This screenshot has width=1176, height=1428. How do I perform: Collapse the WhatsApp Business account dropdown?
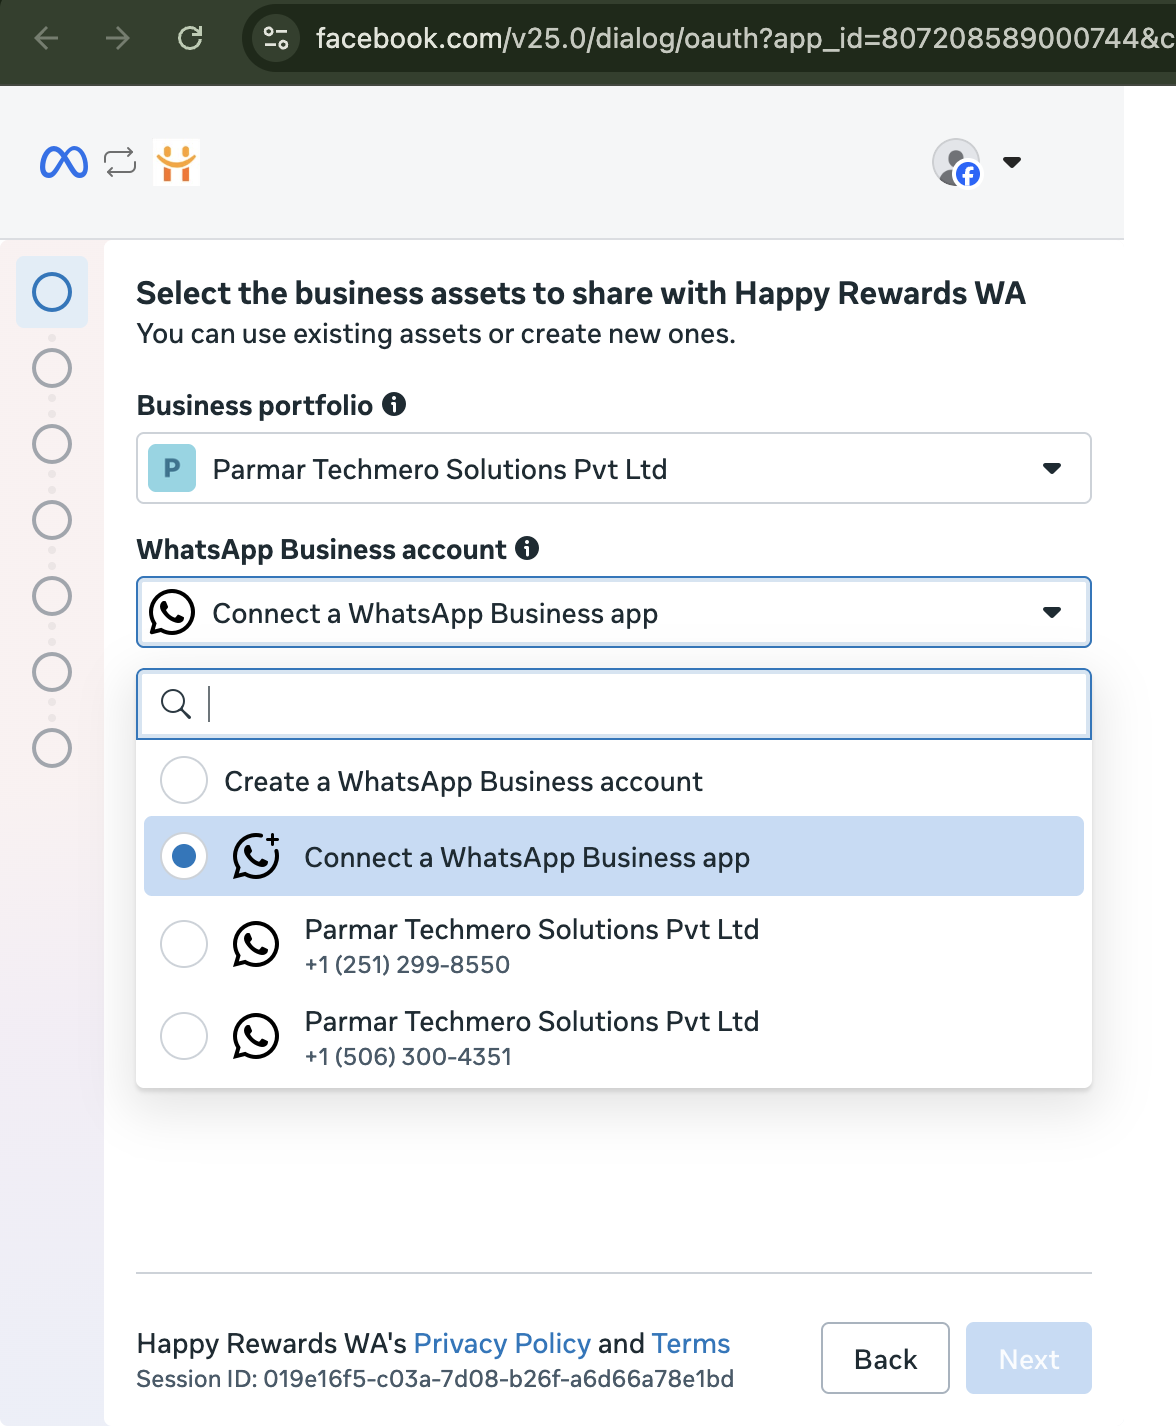614,612
